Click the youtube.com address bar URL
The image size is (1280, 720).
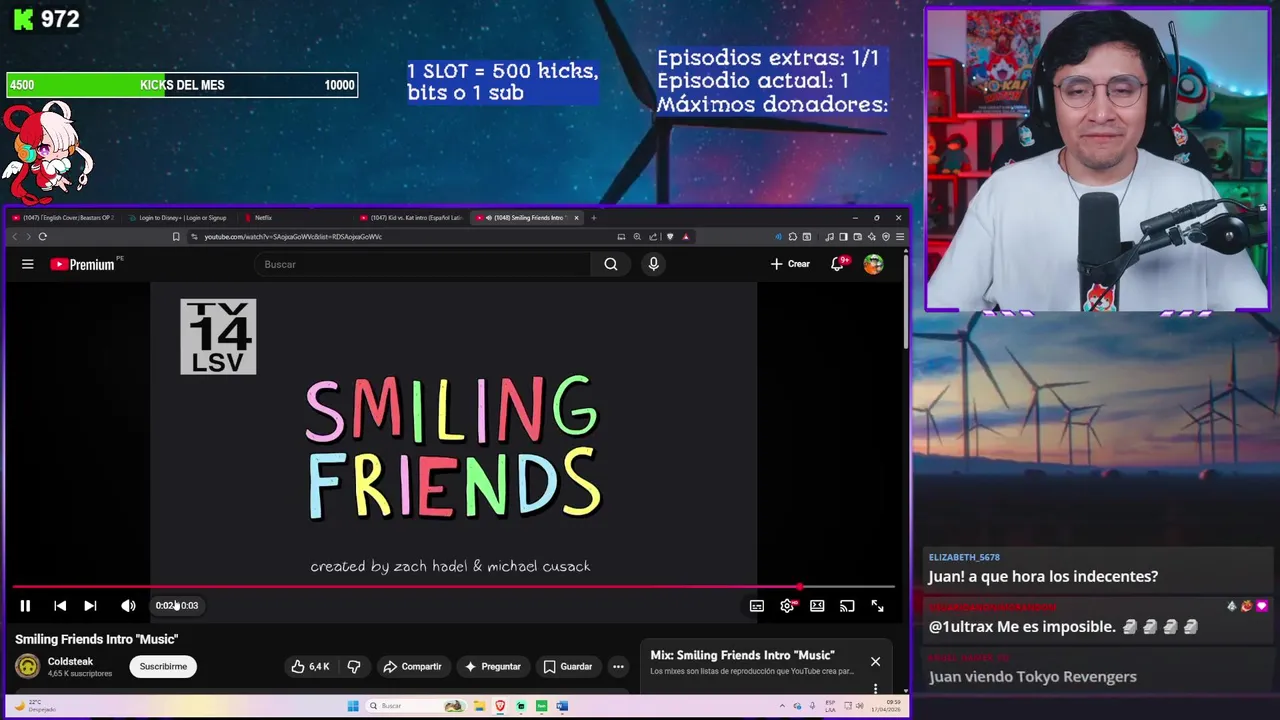(x=293, y=237)
